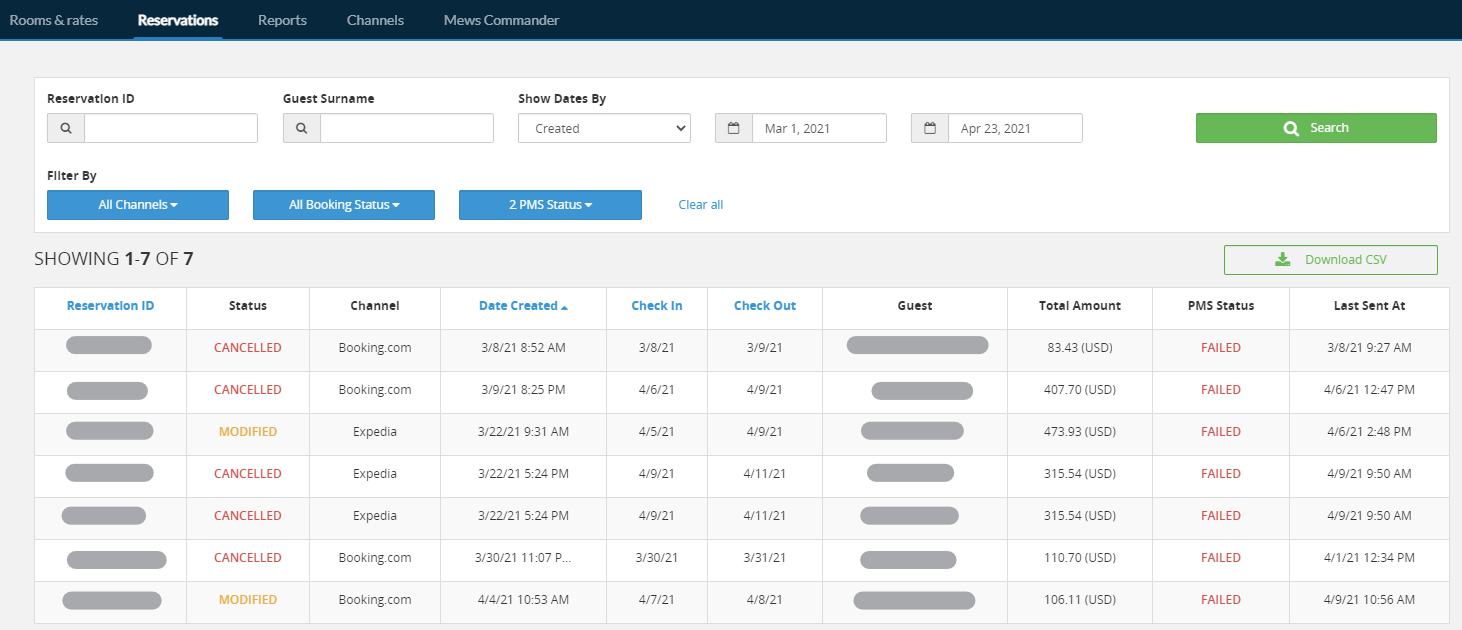This screenshot has width=1462, height=630.
Task: Click date created 3/8/21 8:52 AM
Action: click(x=524, y=348)
